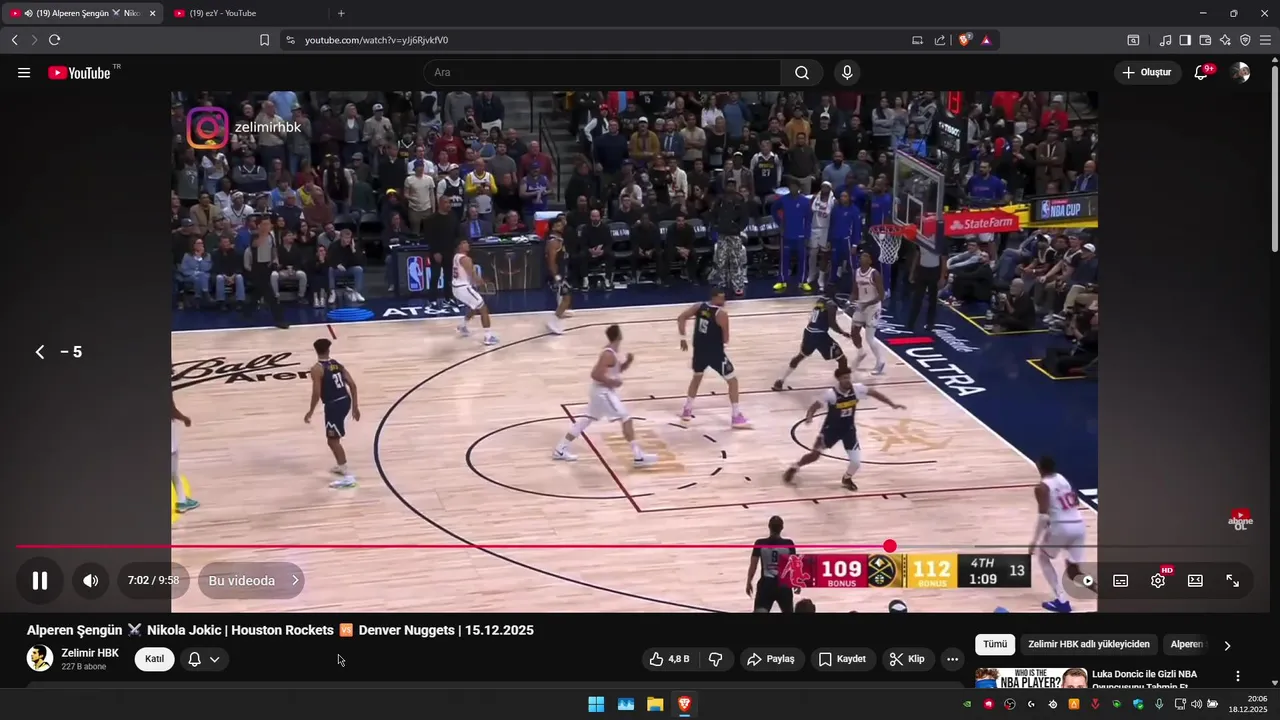Reload the page
The height and width of the screenshot is (720, 1280).
click(54, 40)
